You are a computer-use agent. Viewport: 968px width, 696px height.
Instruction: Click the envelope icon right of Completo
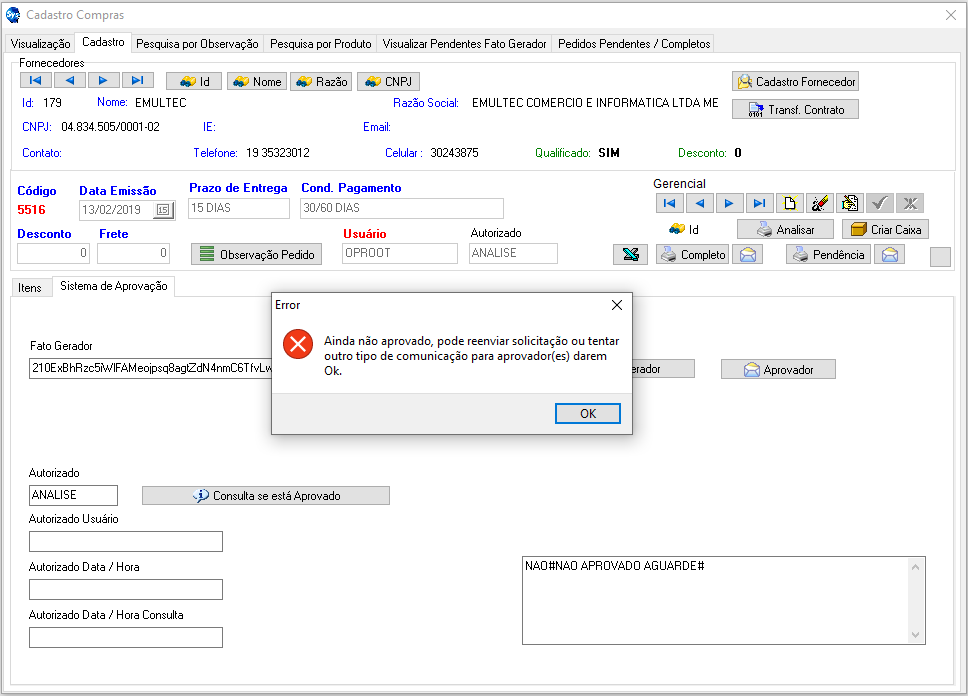(x=747, y=255)
